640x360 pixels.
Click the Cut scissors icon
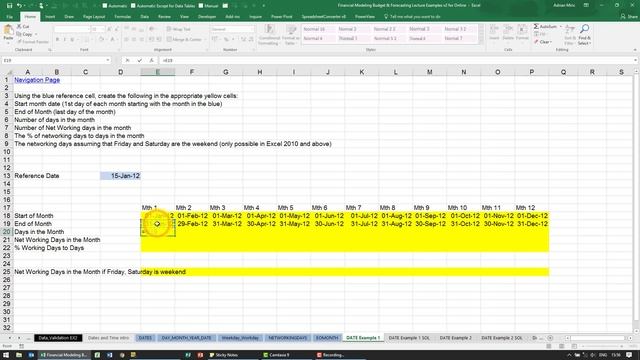coord(19,27)
